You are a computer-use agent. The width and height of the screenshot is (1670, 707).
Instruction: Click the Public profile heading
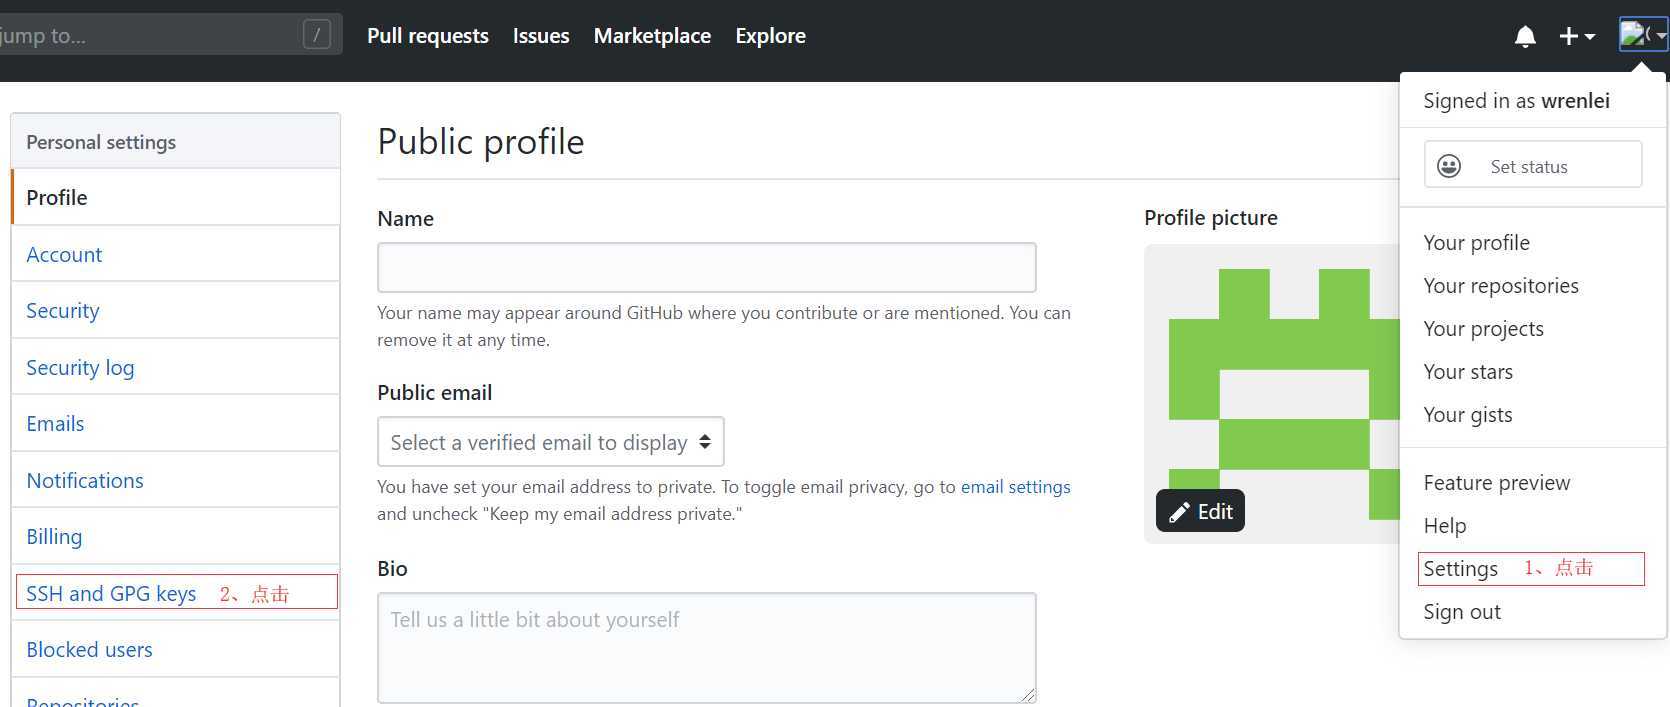(x=481, y=142)
